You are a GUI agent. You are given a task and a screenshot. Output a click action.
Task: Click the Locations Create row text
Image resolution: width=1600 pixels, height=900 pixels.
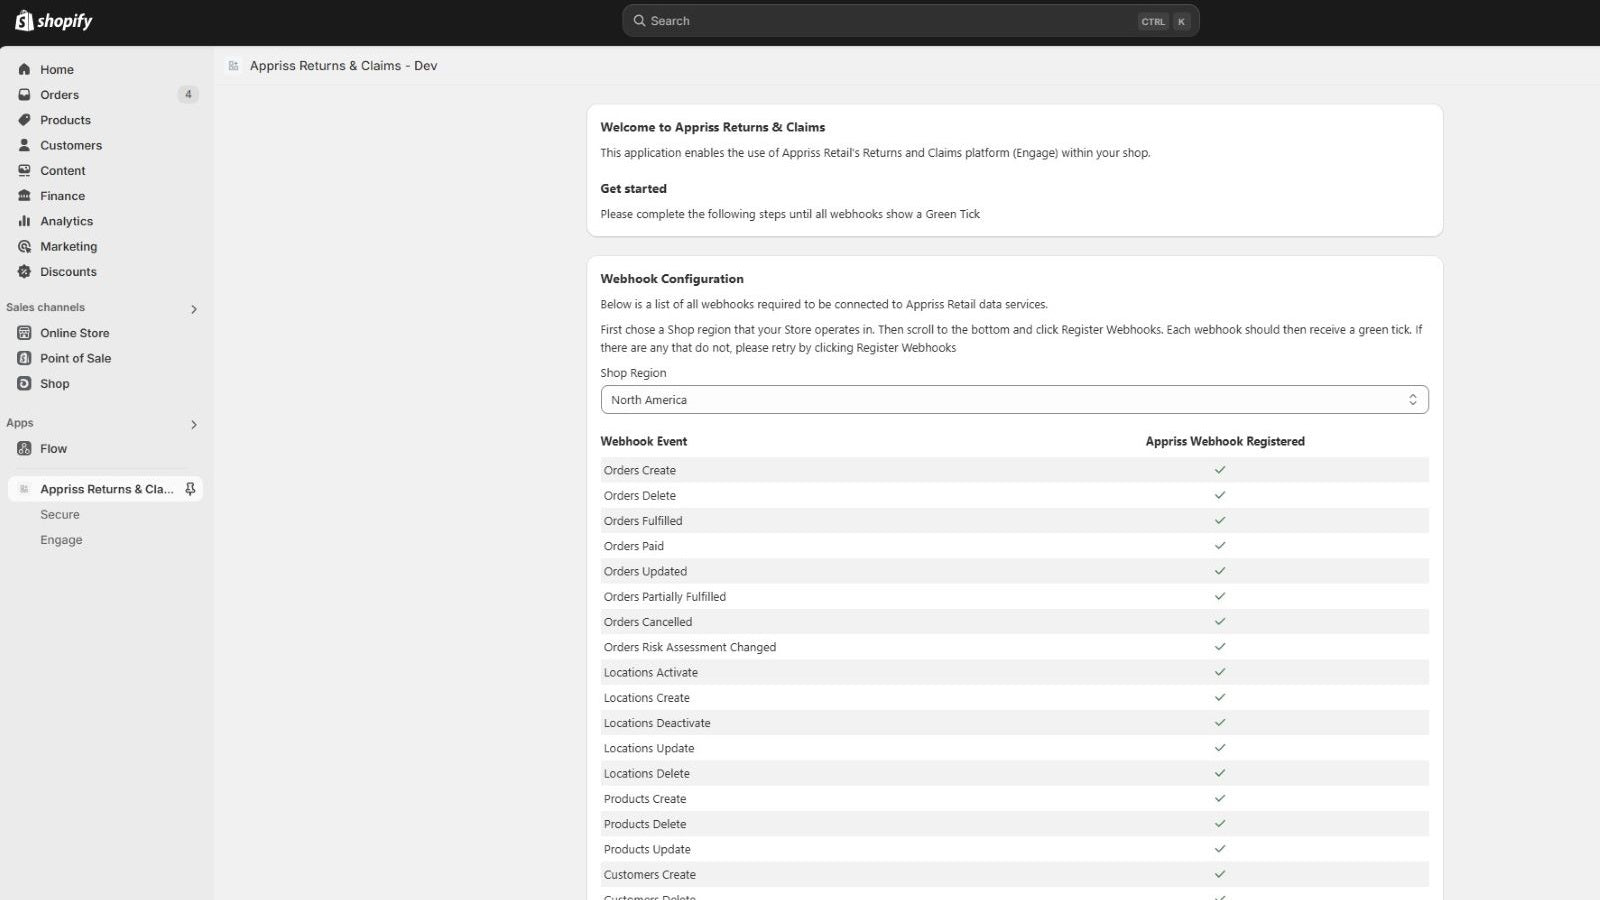coord(647,698)
